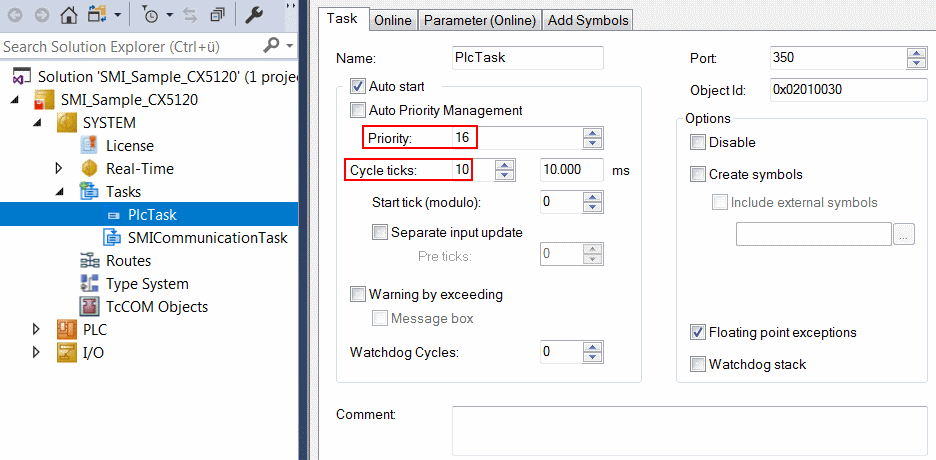Uncheck the Auto start checkbox
Screen dimensions: 936x460
pyautogui.click(x=358, y=87)
